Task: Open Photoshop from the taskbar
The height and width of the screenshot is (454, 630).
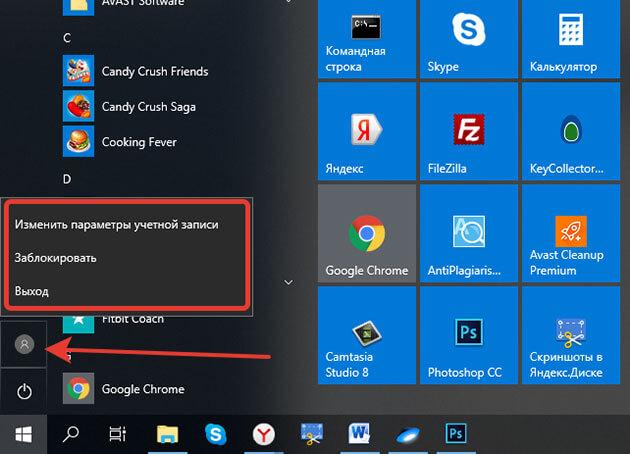Action: click(456, 434)
